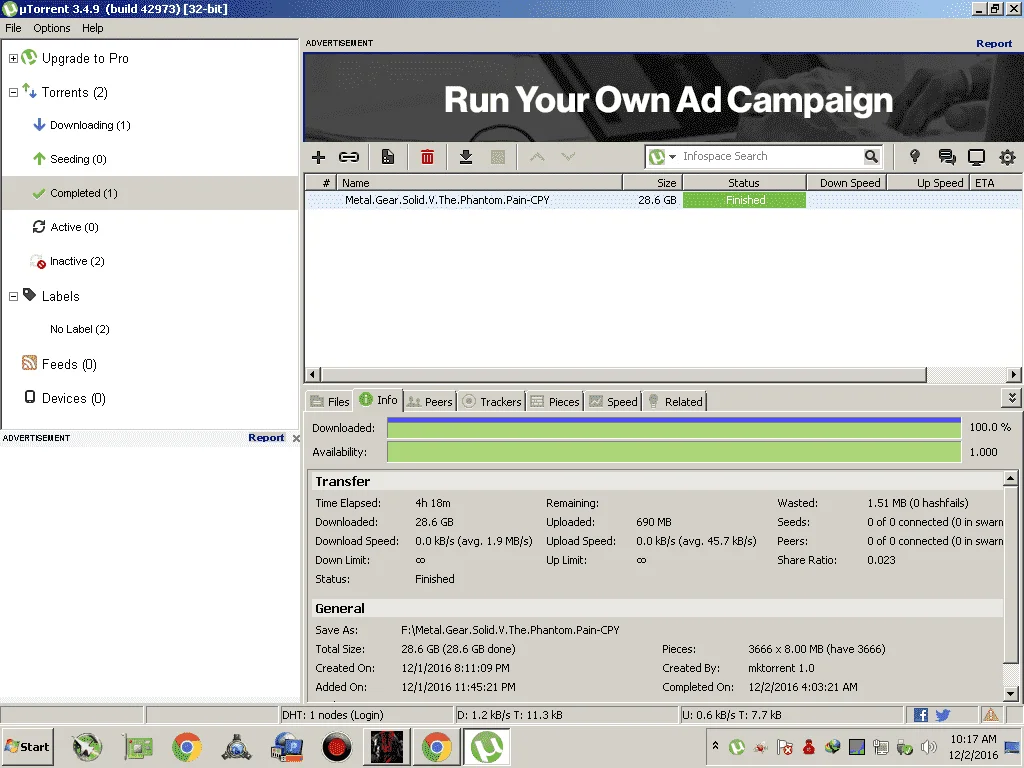Image resolution: width=1024 pixels, height=768 pixels.
Task: Click Add Torrent from URL link icon
Action: (349, 157)
